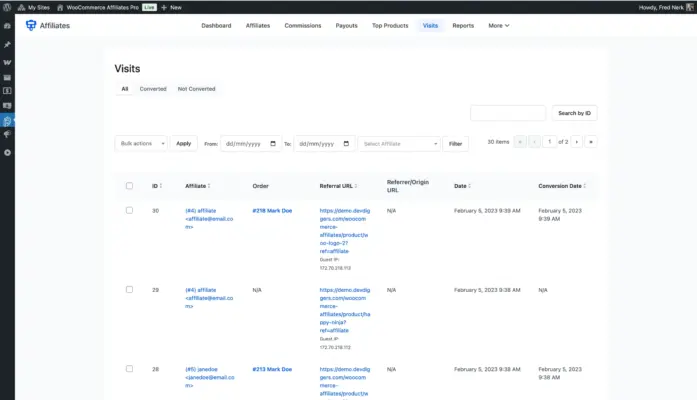Open referral URL for visit 29
This screenshot has width=697, height=400.
coord(344,310)
